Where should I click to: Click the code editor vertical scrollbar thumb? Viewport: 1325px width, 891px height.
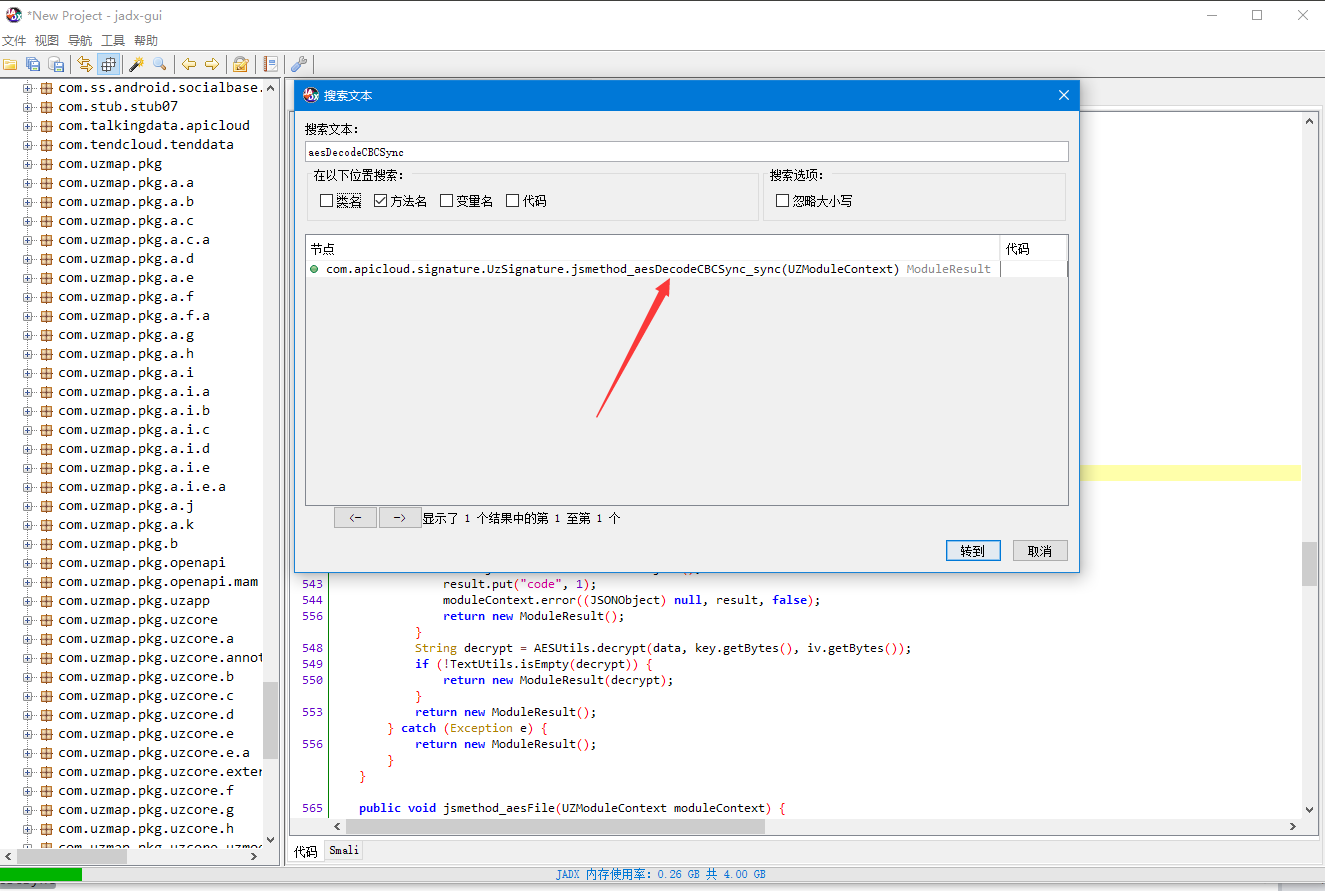[x=1309, y=564]
